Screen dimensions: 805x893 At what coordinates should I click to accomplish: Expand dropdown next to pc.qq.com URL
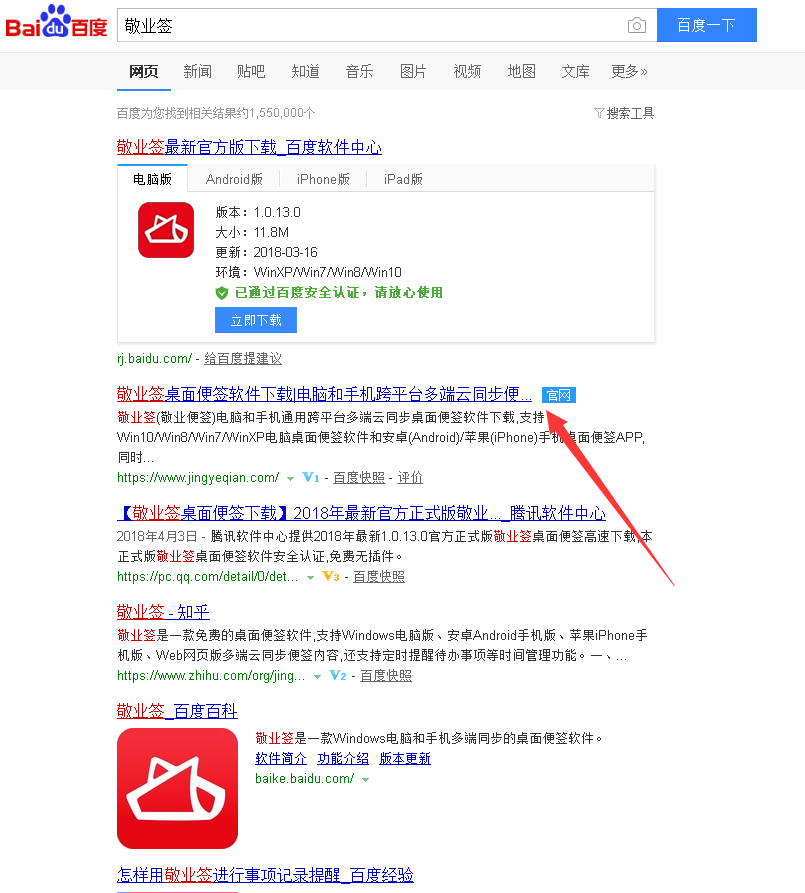pos(310,577)
